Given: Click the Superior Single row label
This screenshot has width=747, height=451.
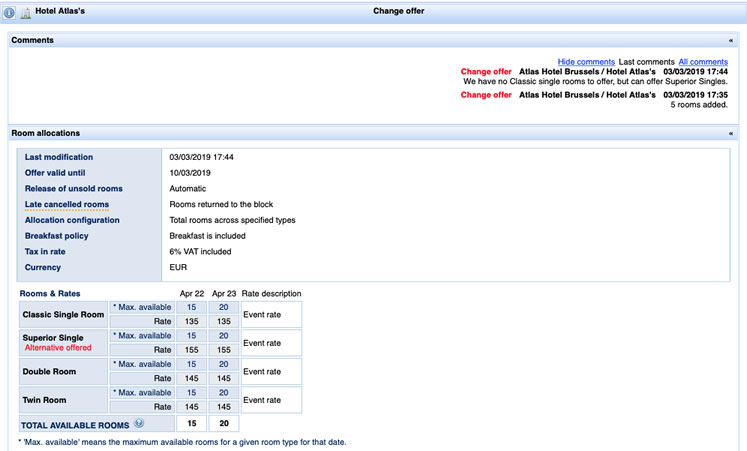Looking at the screenshot, I should click(53, 338).
